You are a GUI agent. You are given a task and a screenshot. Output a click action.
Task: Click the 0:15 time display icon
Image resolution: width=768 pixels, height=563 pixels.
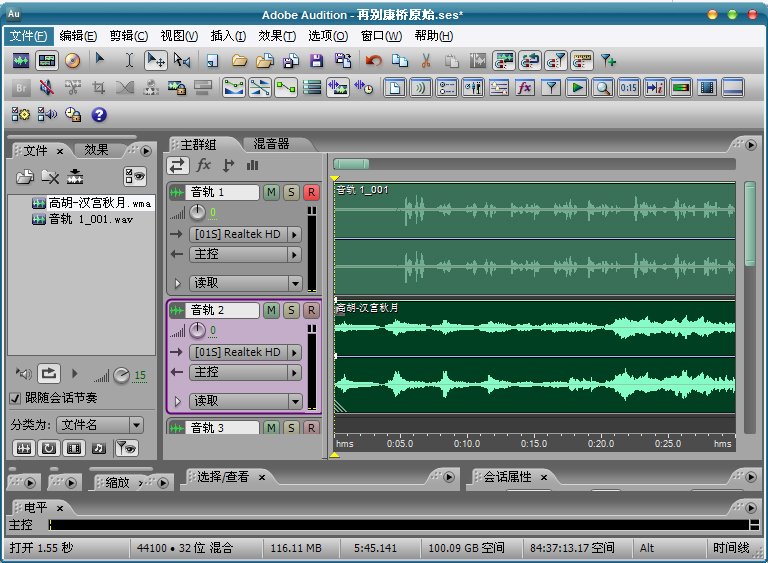click(629, 88)
